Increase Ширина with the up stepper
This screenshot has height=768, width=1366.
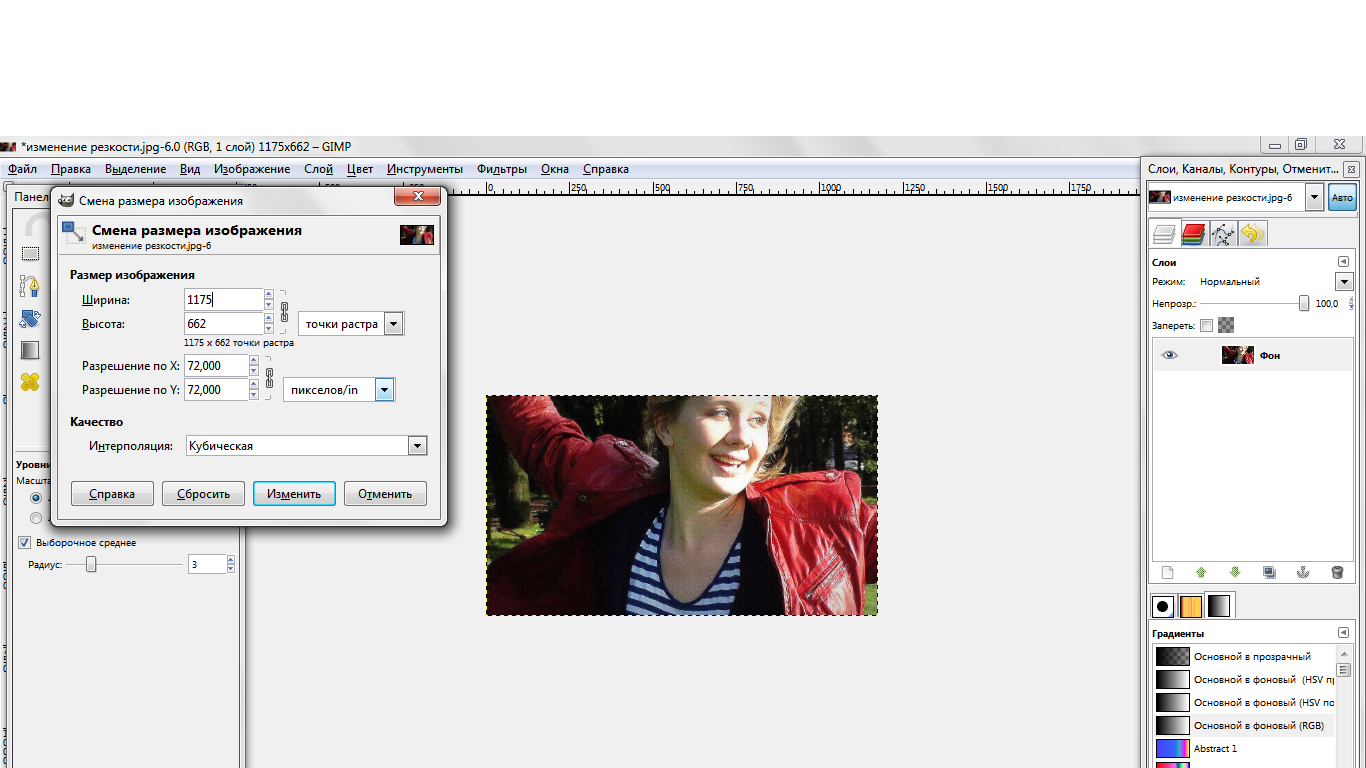[x=268, y=294]
